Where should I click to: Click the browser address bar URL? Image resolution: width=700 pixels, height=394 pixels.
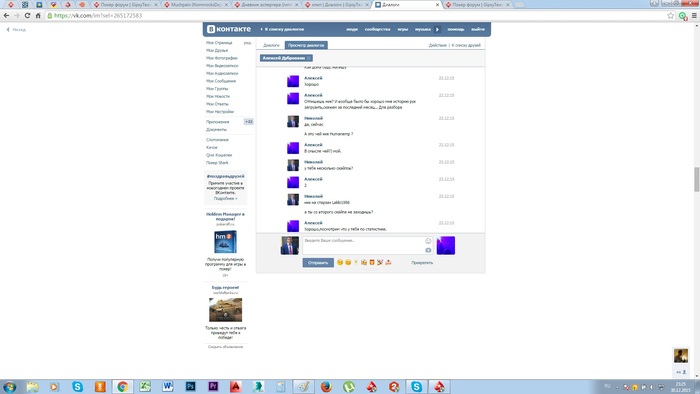tap(98, 15)
